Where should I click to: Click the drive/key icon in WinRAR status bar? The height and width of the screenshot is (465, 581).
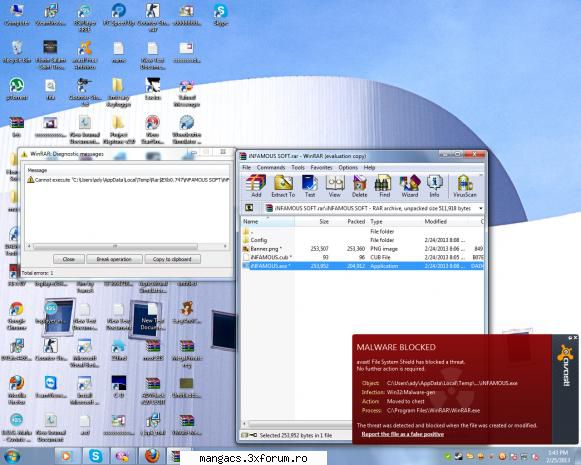(x=249, y=435)
